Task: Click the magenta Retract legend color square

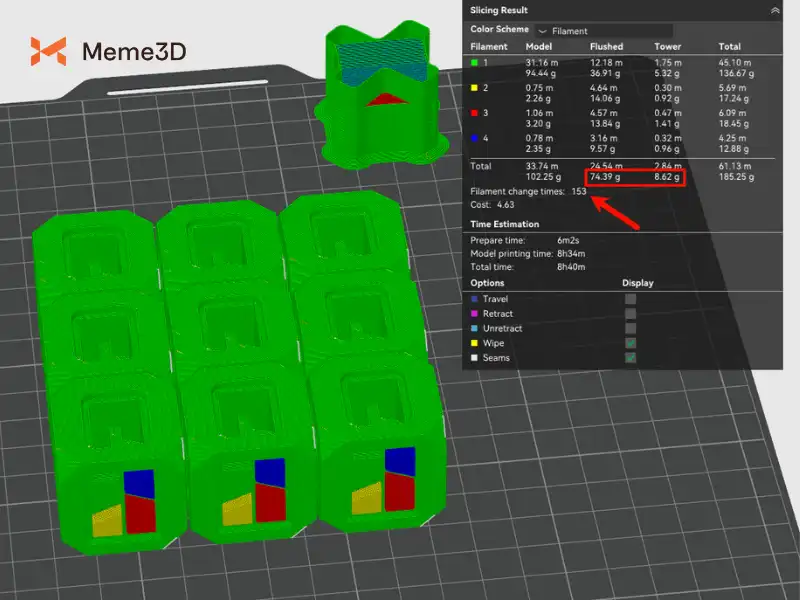Action: pyautogui.click(x=474, y=314)
